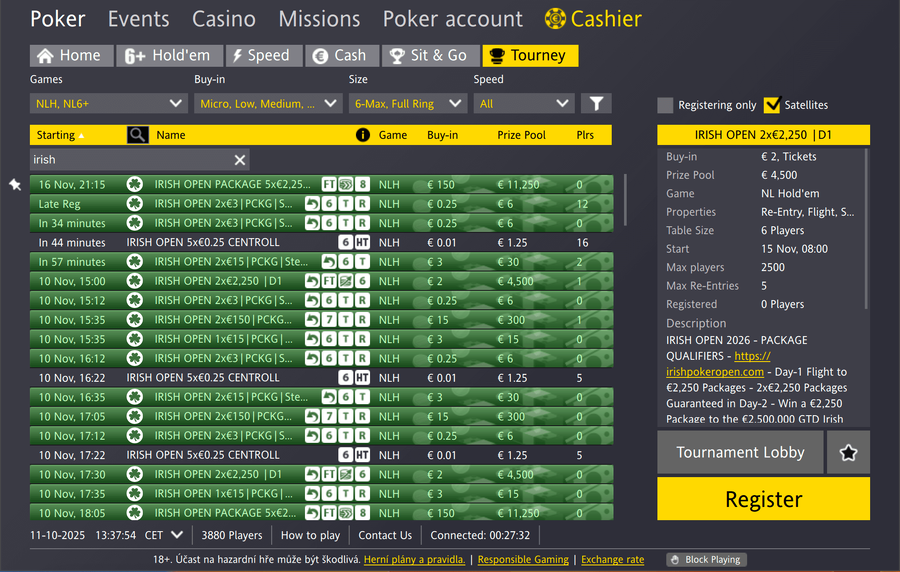The image size is (900, 572).
Task: Change the CET timezone dropdown
Action: [x=165, y=535]
